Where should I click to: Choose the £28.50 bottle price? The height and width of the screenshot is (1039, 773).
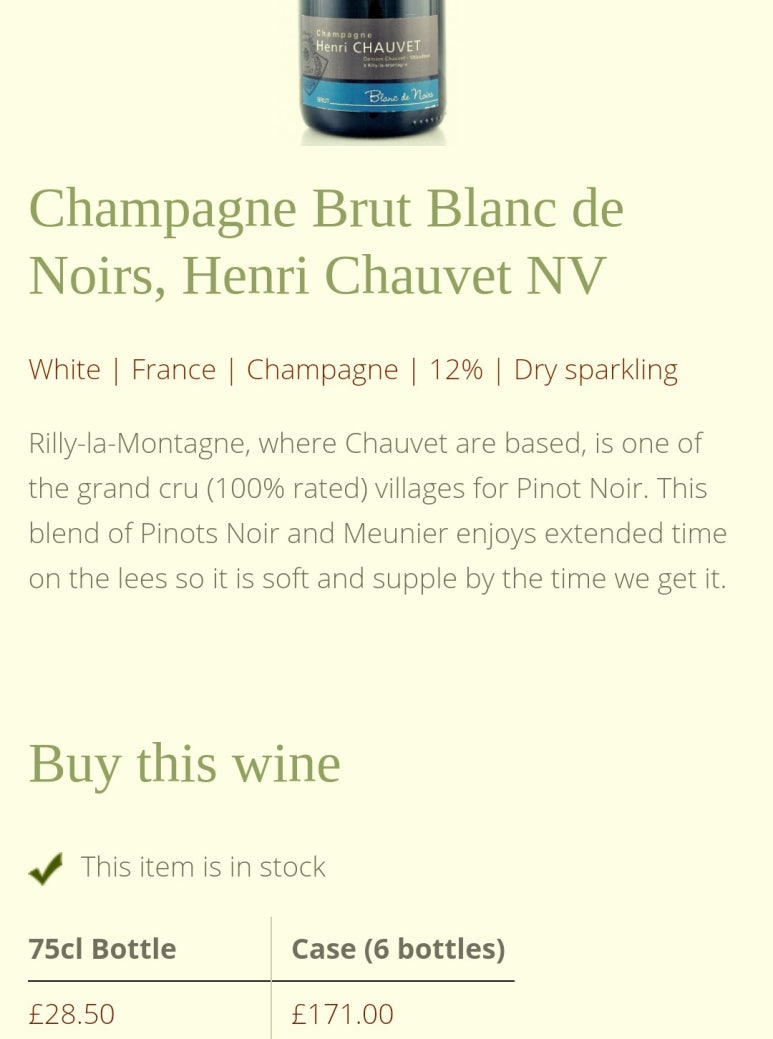(x=72, y=1014)
